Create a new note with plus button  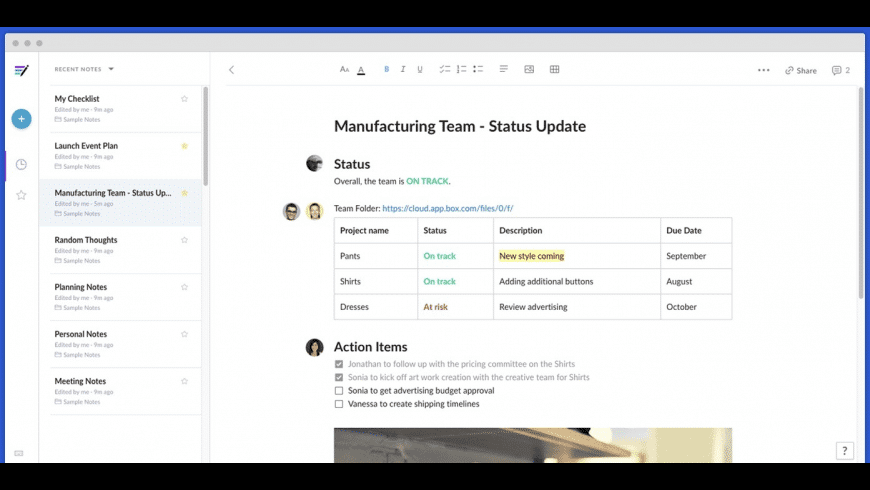click(x=22, y=119)
